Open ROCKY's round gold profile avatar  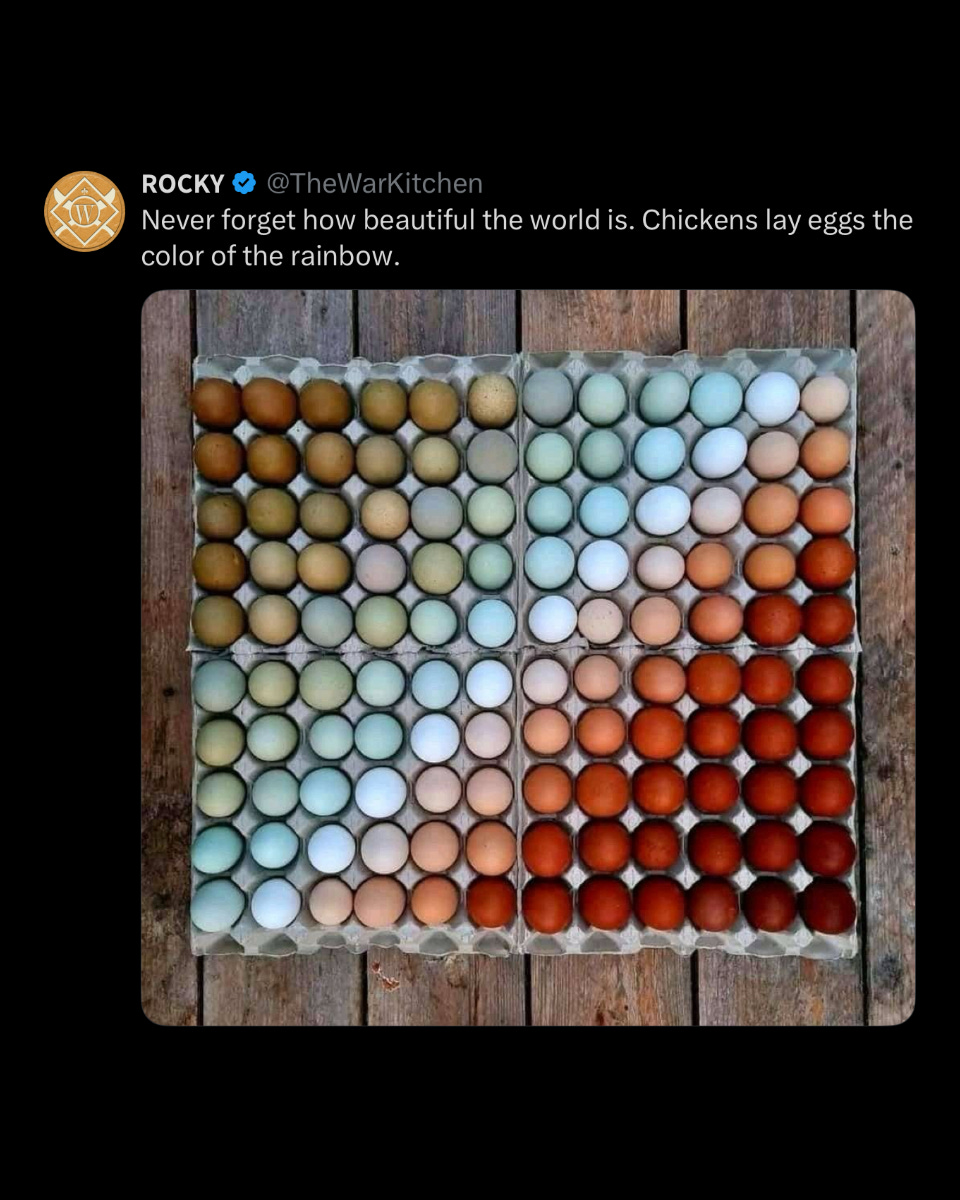point(84,211)
